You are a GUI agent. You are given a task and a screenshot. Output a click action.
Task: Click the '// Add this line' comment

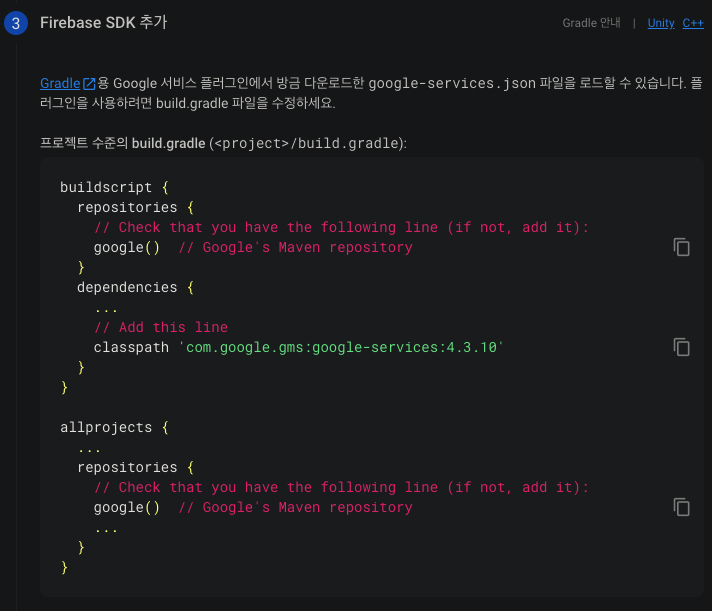coord(161,327)
